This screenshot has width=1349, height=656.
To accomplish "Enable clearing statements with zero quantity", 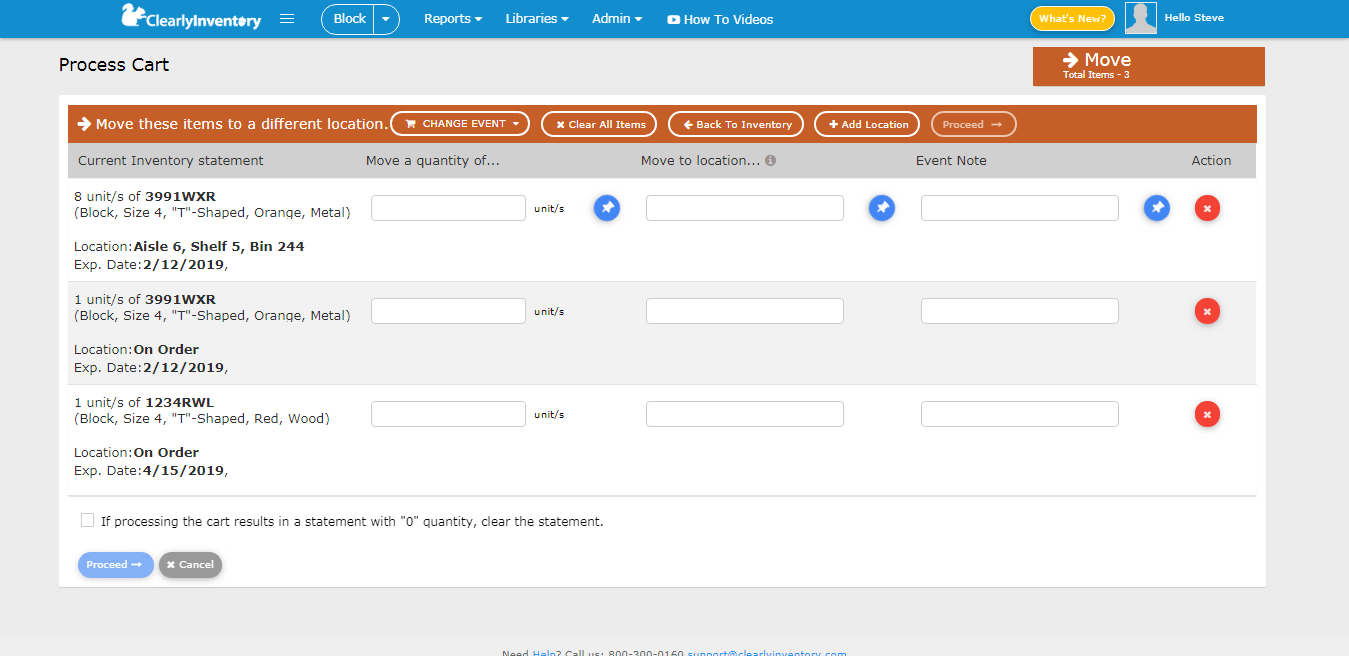I will 88,520.
